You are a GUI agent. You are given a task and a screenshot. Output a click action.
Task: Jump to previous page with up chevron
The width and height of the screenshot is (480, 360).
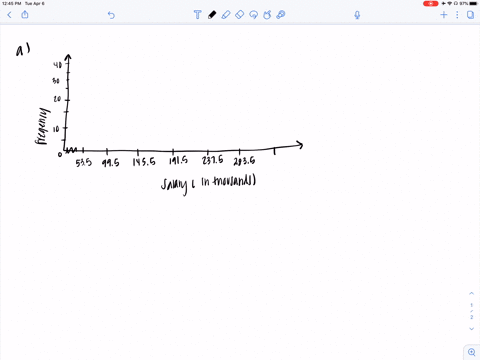tap(471, 293)
